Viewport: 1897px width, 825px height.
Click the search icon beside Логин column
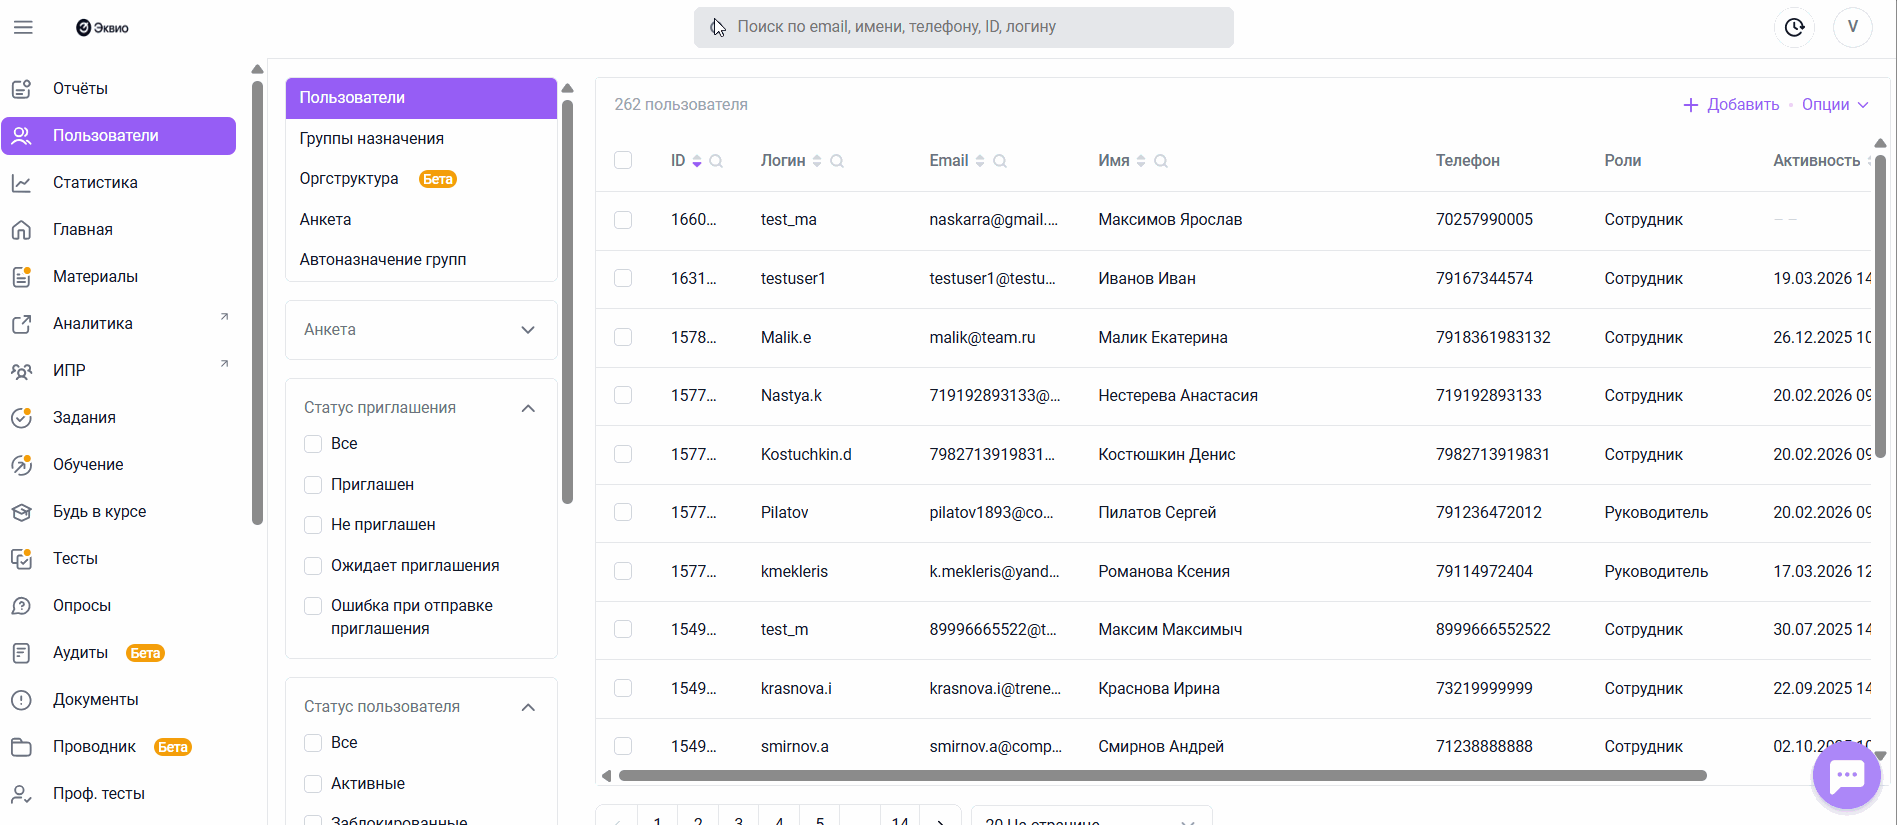[837, 161]
